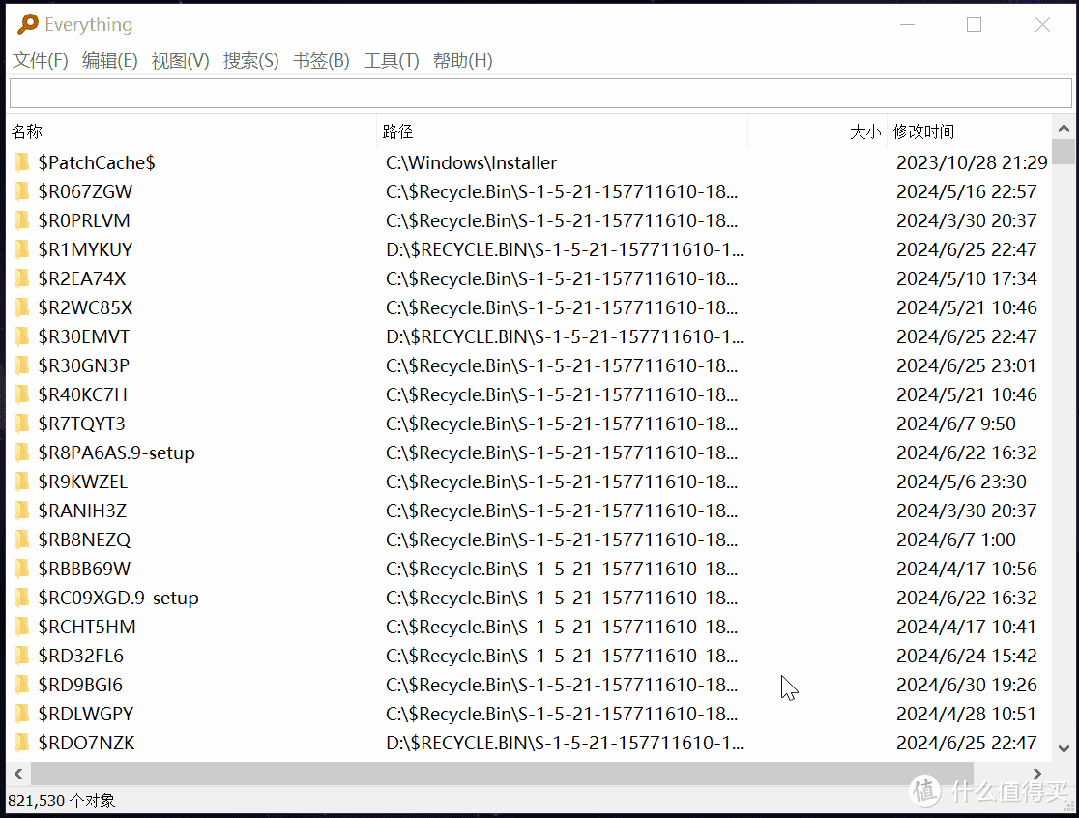The height and width of the screenshot is (818, 1079).
Task: Click path C:\Windows\Installer
Action: point(471,162)
